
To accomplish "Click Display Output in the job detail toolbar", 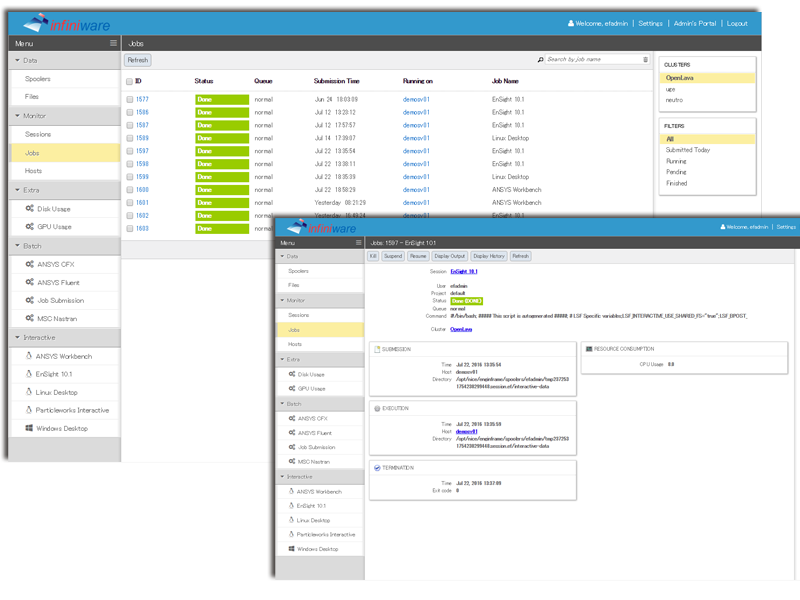I will pyautogui.click(x=449, y=256).
